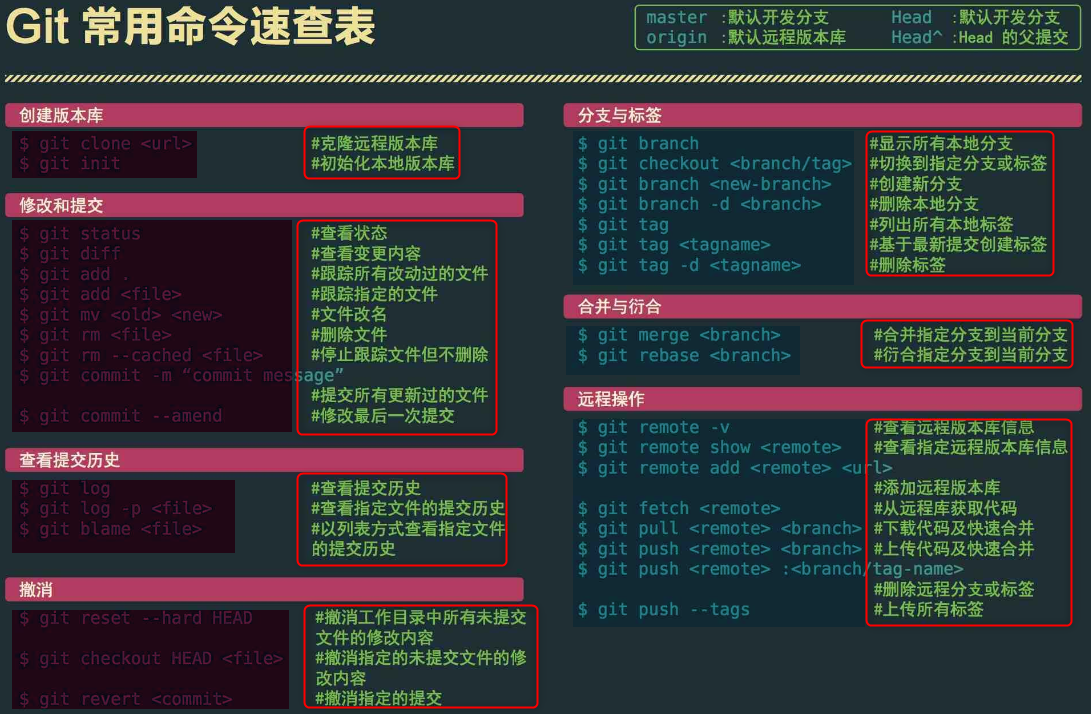Select the "创建版本库" section header

pos(264,116)
